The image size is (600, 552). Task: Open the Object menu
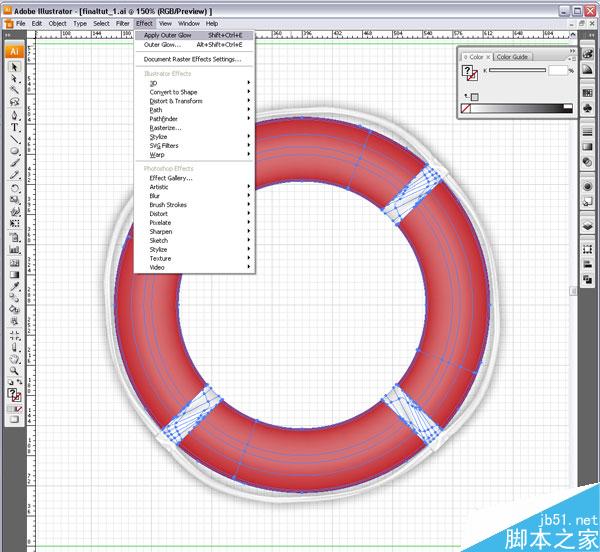pyautogui.click(x=57, y=23)
